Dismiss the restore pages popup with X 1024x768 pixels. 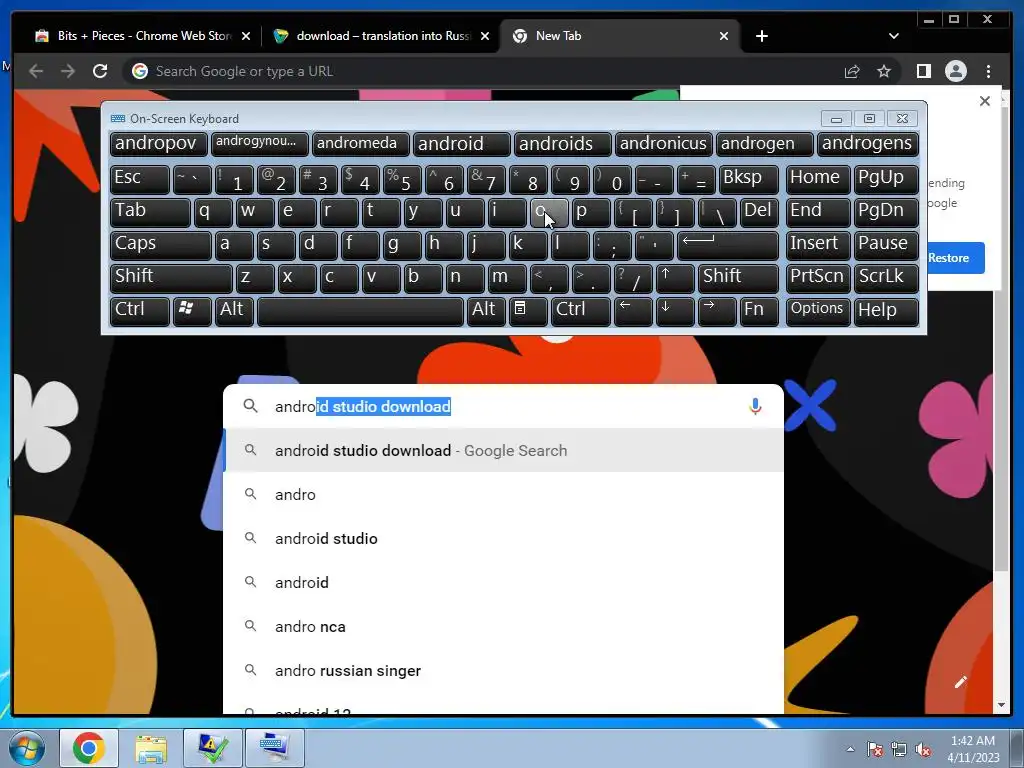985,101
